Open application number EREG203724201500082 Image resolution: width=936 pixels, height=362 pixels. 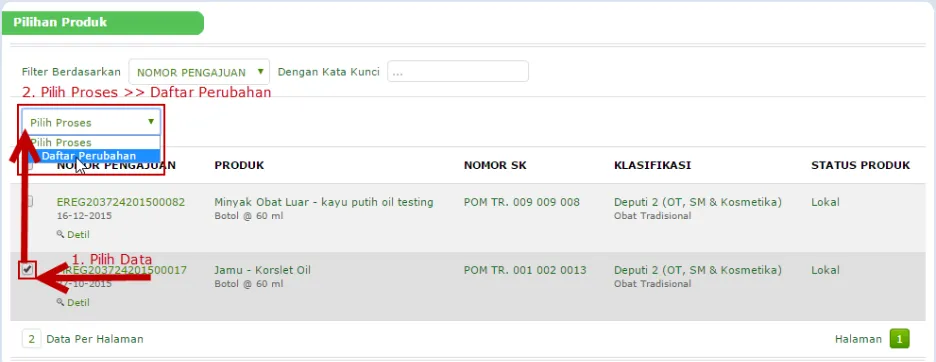[x=121, y=203]
